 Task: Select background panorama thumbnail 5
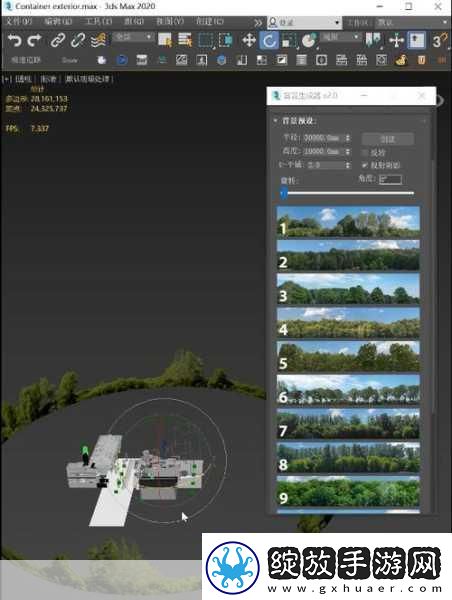point(348,356)
